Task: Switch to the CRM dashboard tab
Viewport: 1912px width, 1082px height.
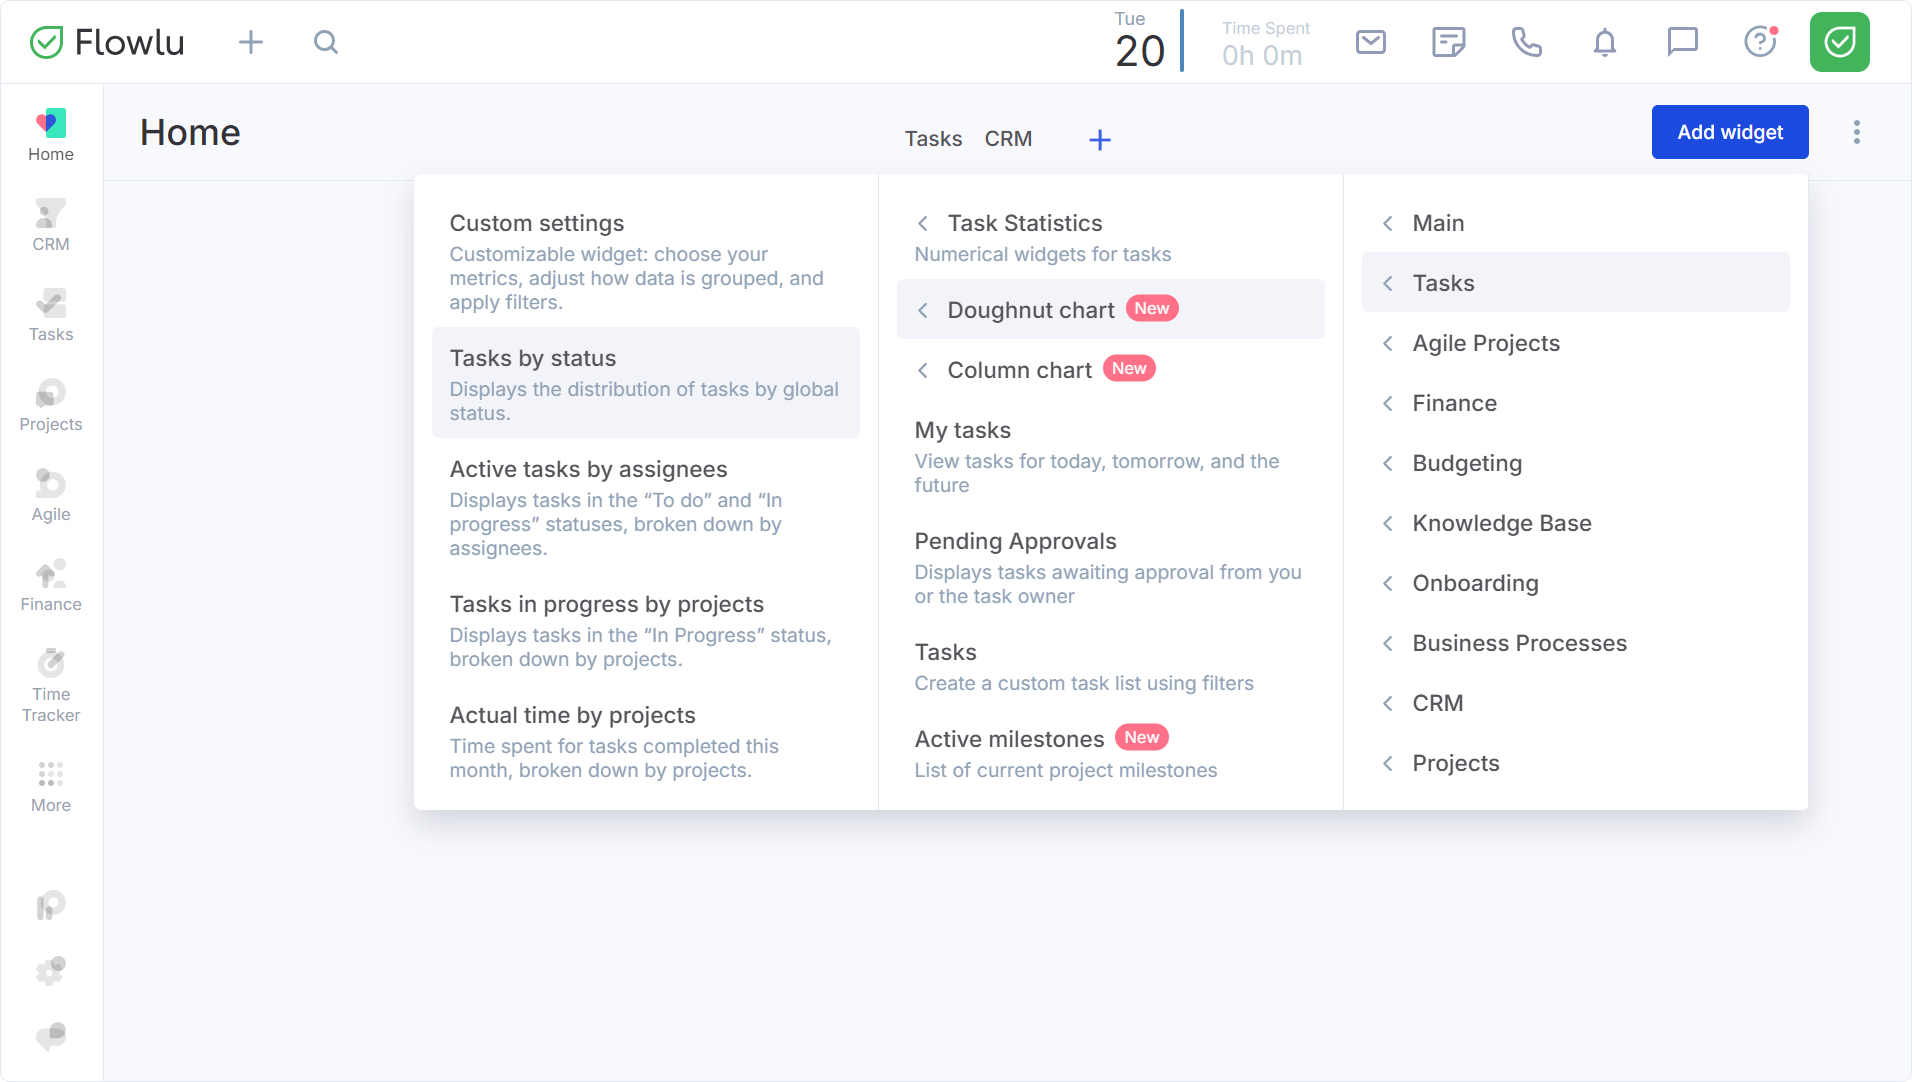Action: [x=1008, y=139]
